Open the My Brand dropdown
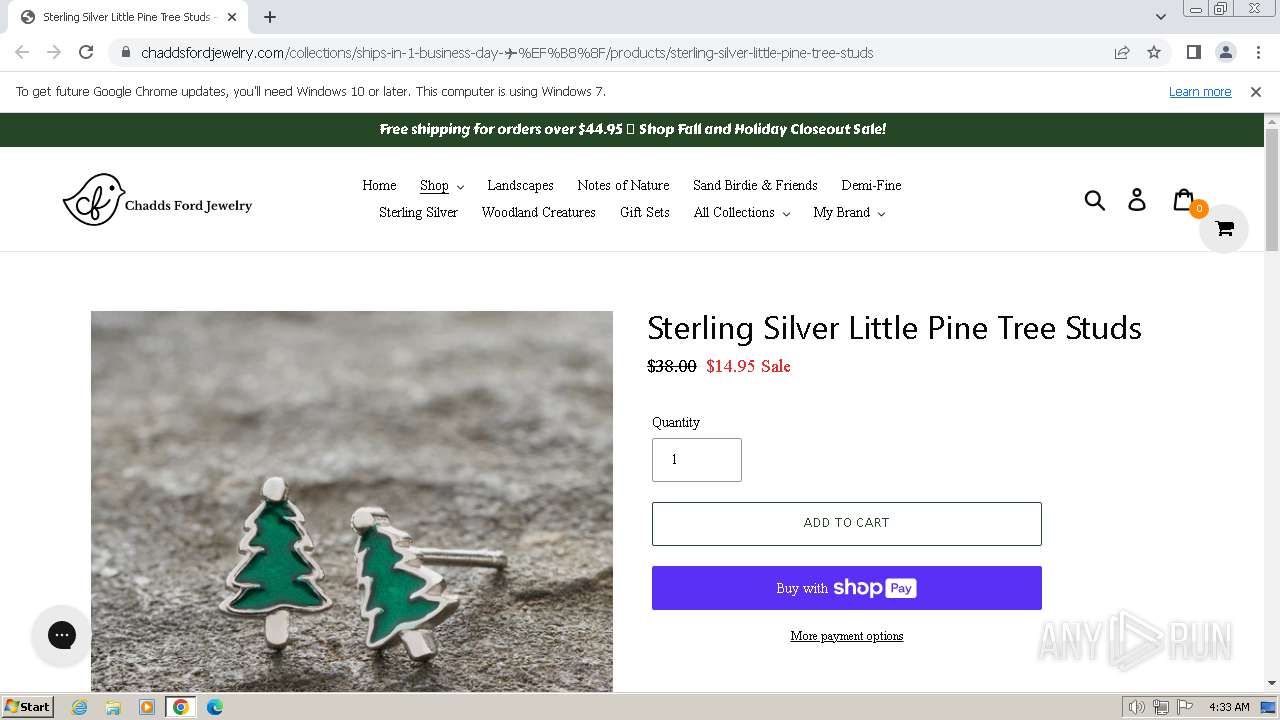Viewport: 1280px width, 720px height. point(848,213)
